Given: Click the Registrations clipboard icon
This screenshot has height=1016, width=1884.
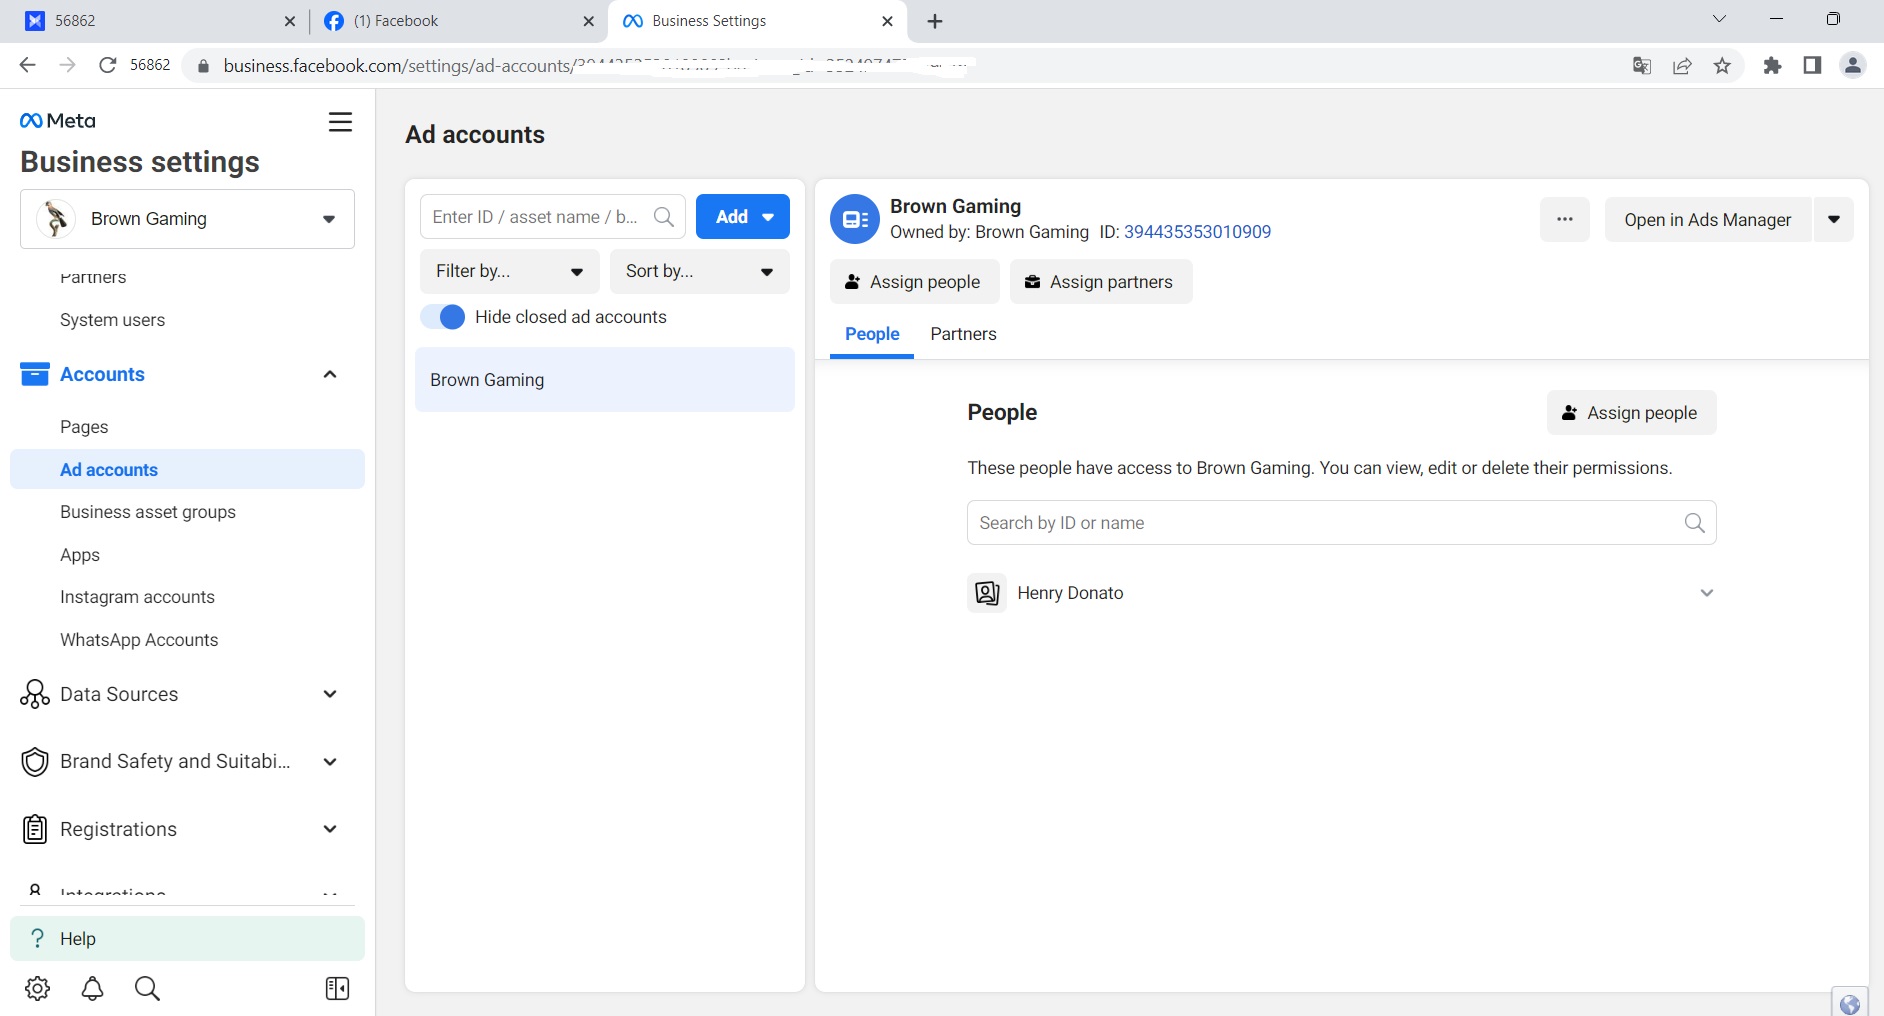Looking at the screenshot, I should point(35,829).
